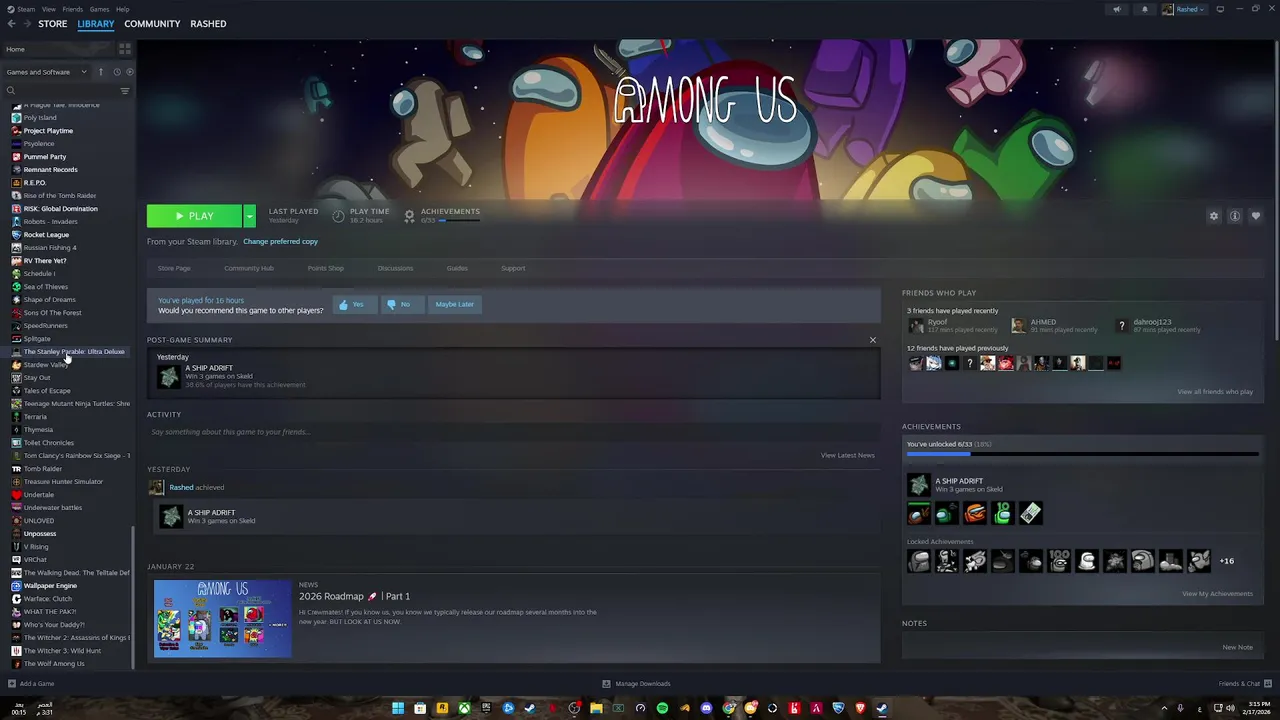Click the library list scrollbar

coord(133,596)
